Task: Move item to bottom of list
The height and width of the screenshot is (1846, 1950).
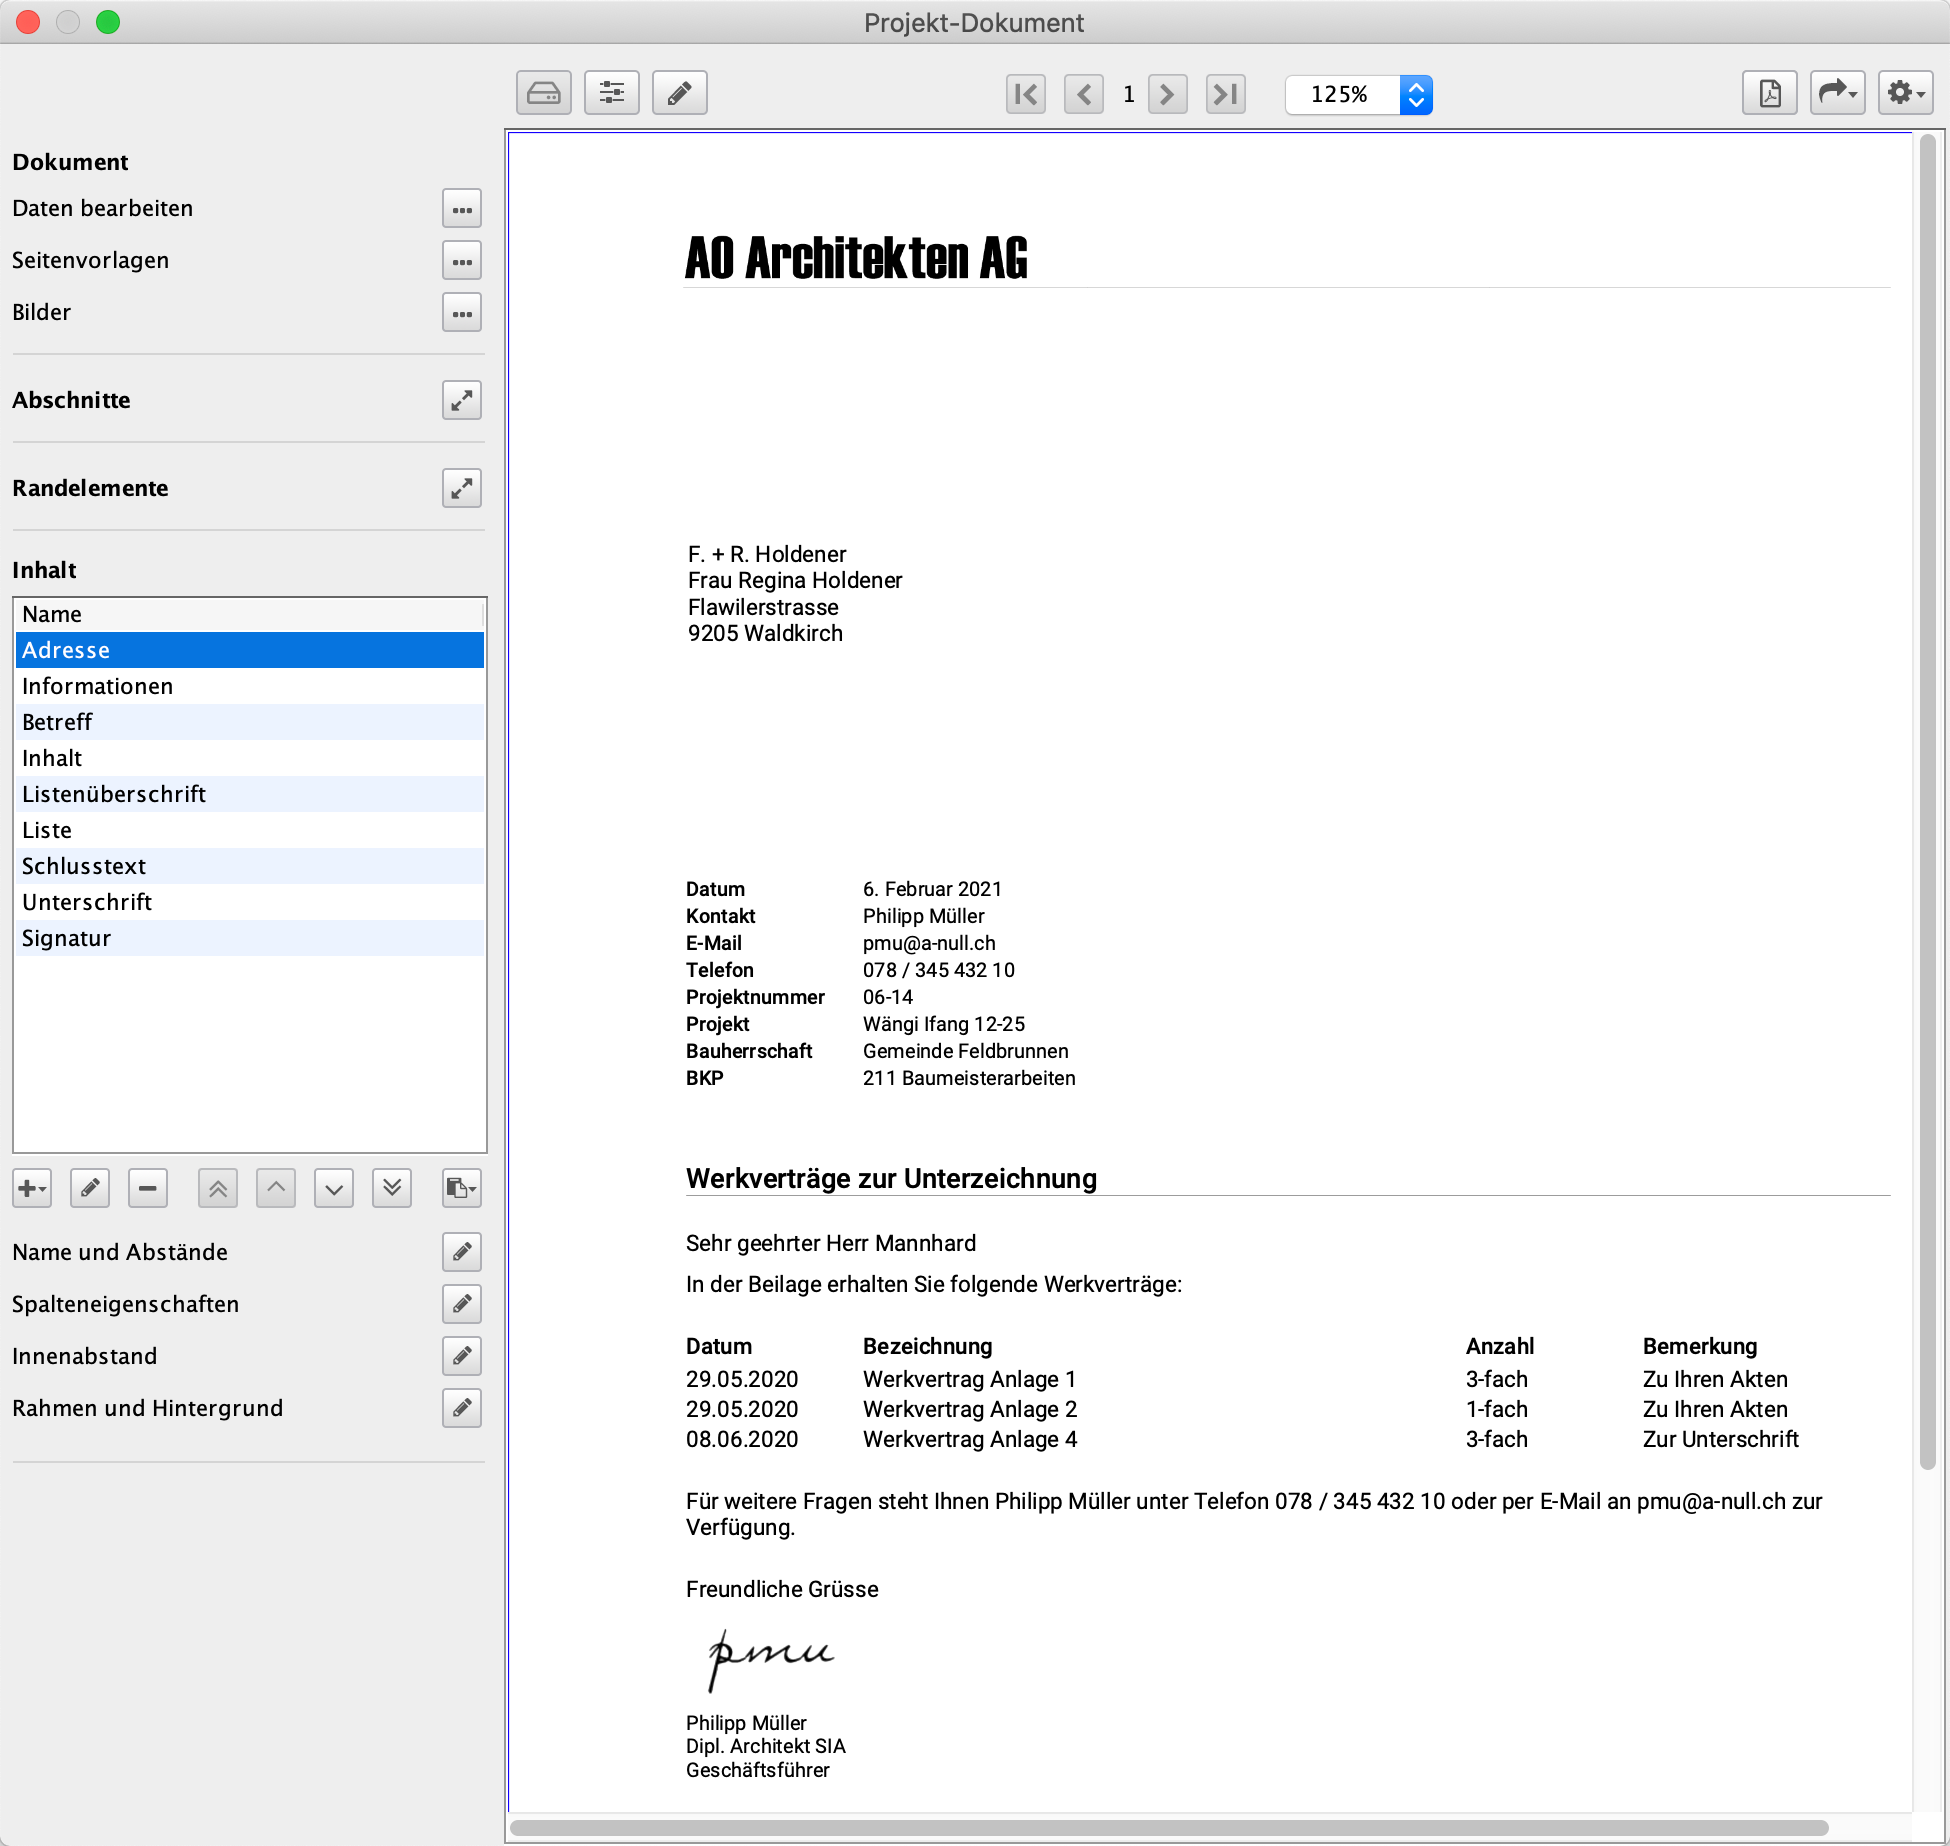Action: coord(392,1189)
